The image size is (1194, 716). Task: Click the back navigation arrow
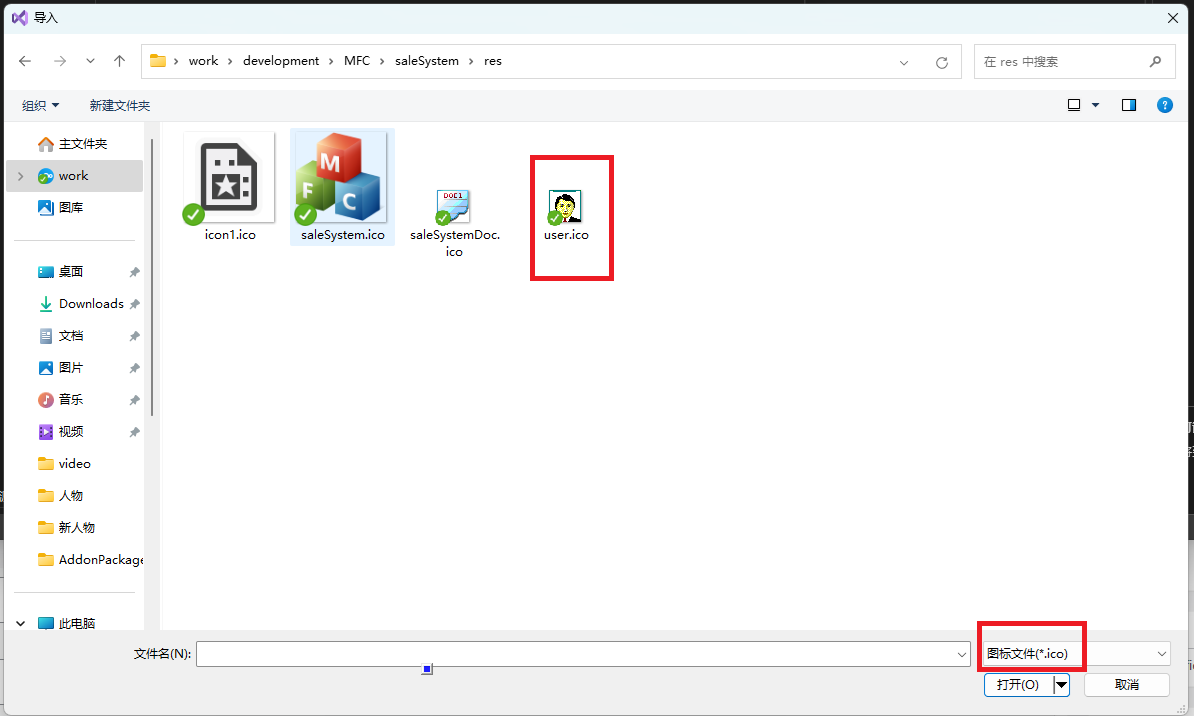point(26,61)
